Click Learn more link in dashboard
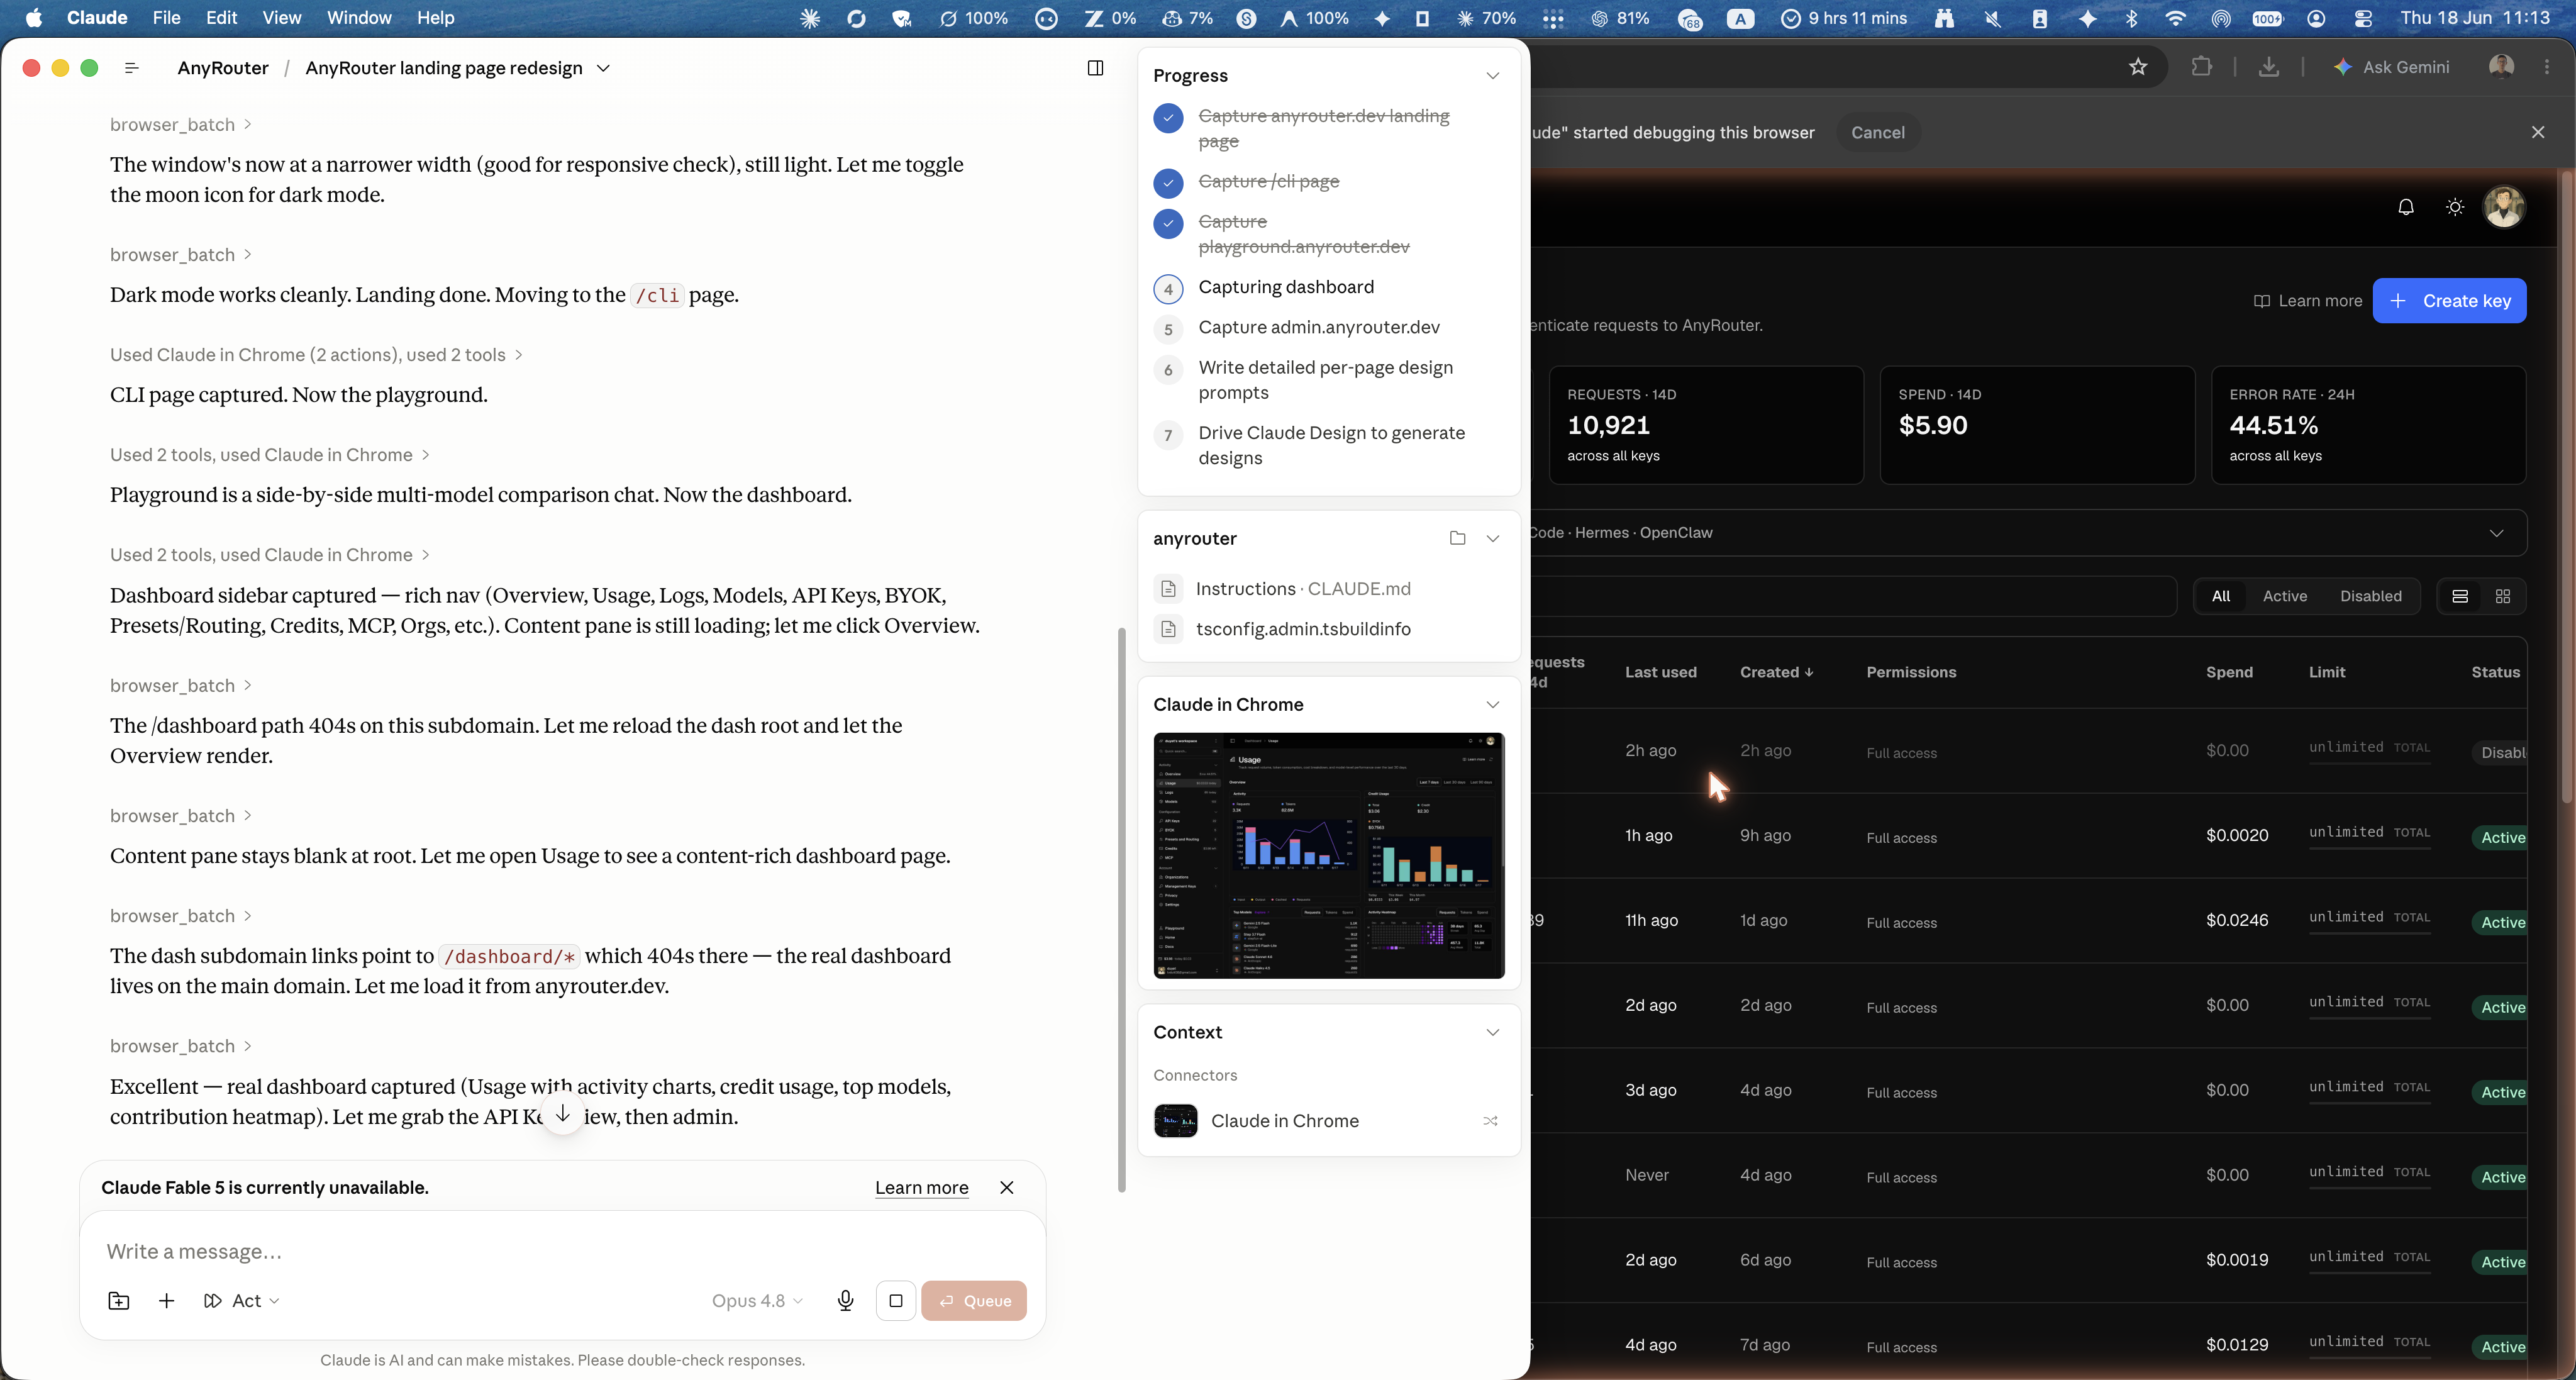 point(2308,301)
